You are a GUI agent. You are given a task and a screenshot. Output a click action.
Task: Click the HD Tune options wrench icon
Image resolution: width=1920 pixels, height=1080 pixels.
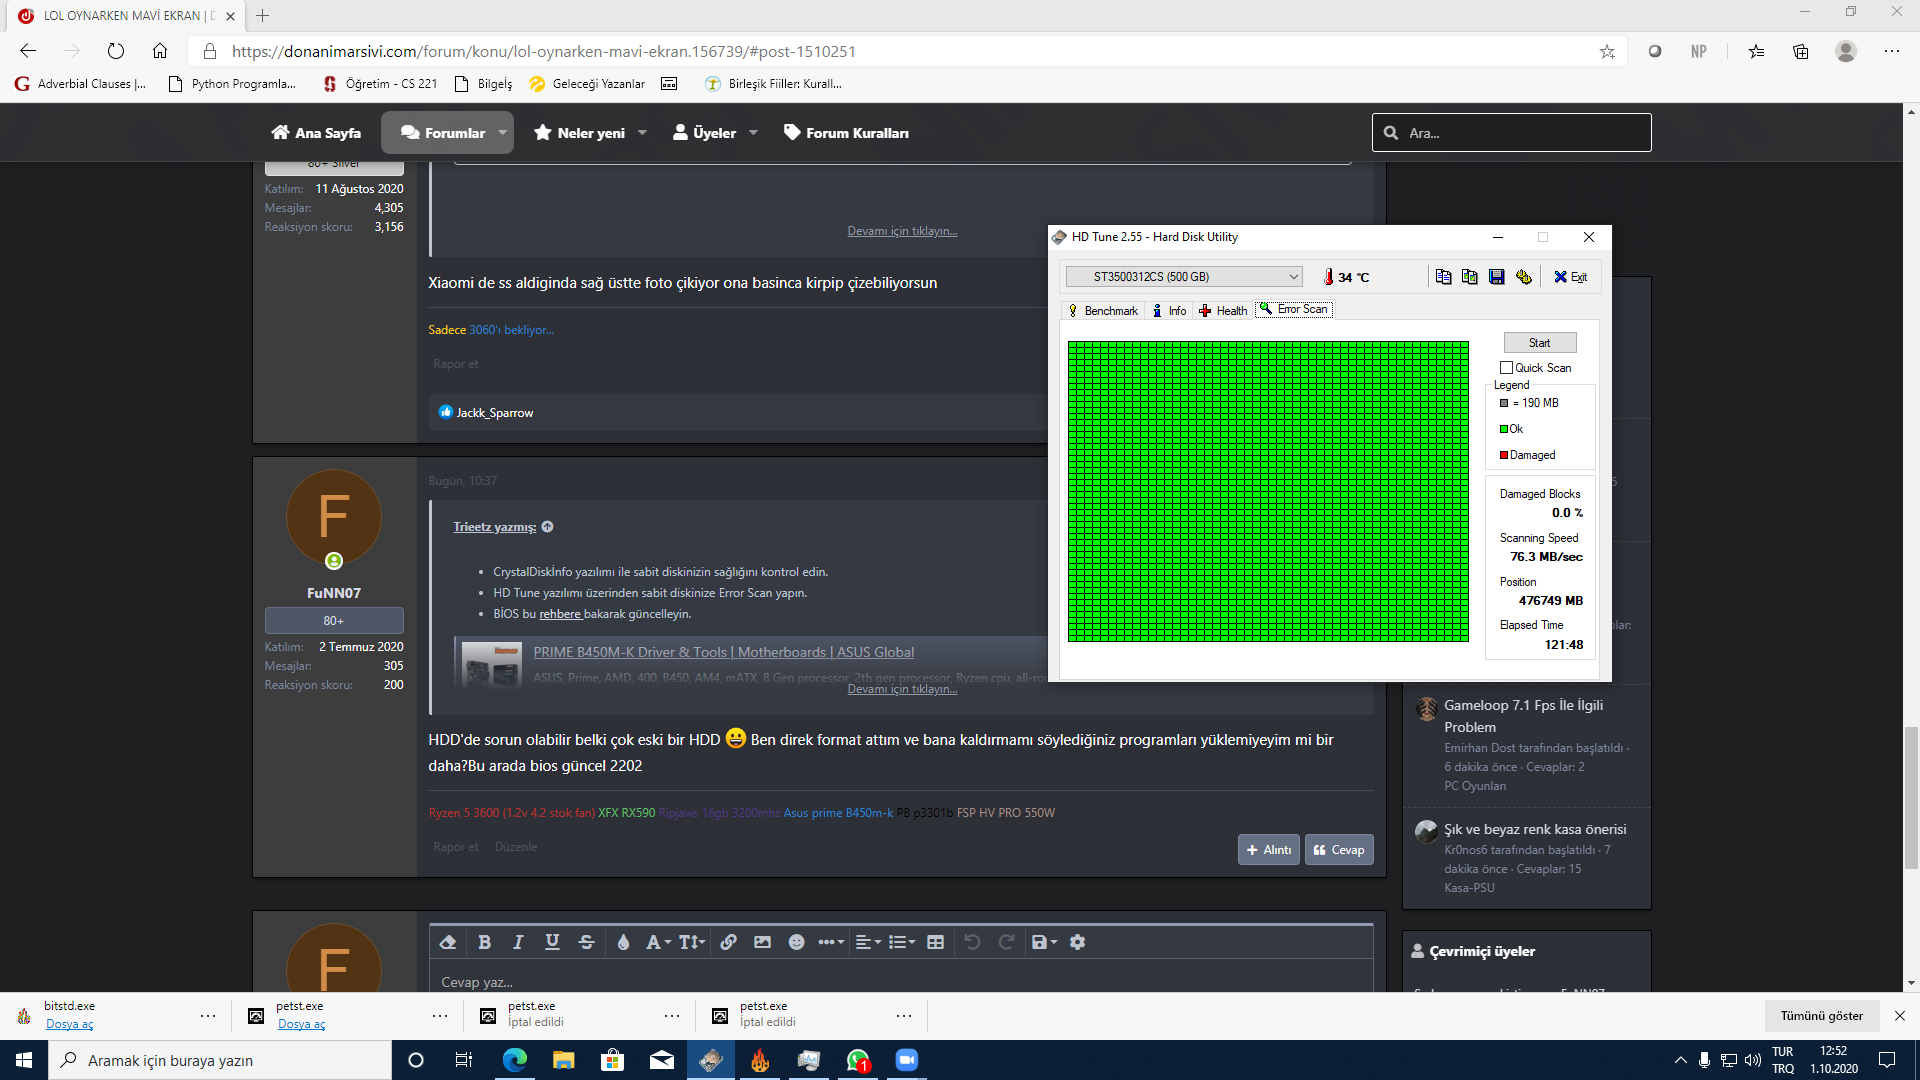coord(1523,277)
